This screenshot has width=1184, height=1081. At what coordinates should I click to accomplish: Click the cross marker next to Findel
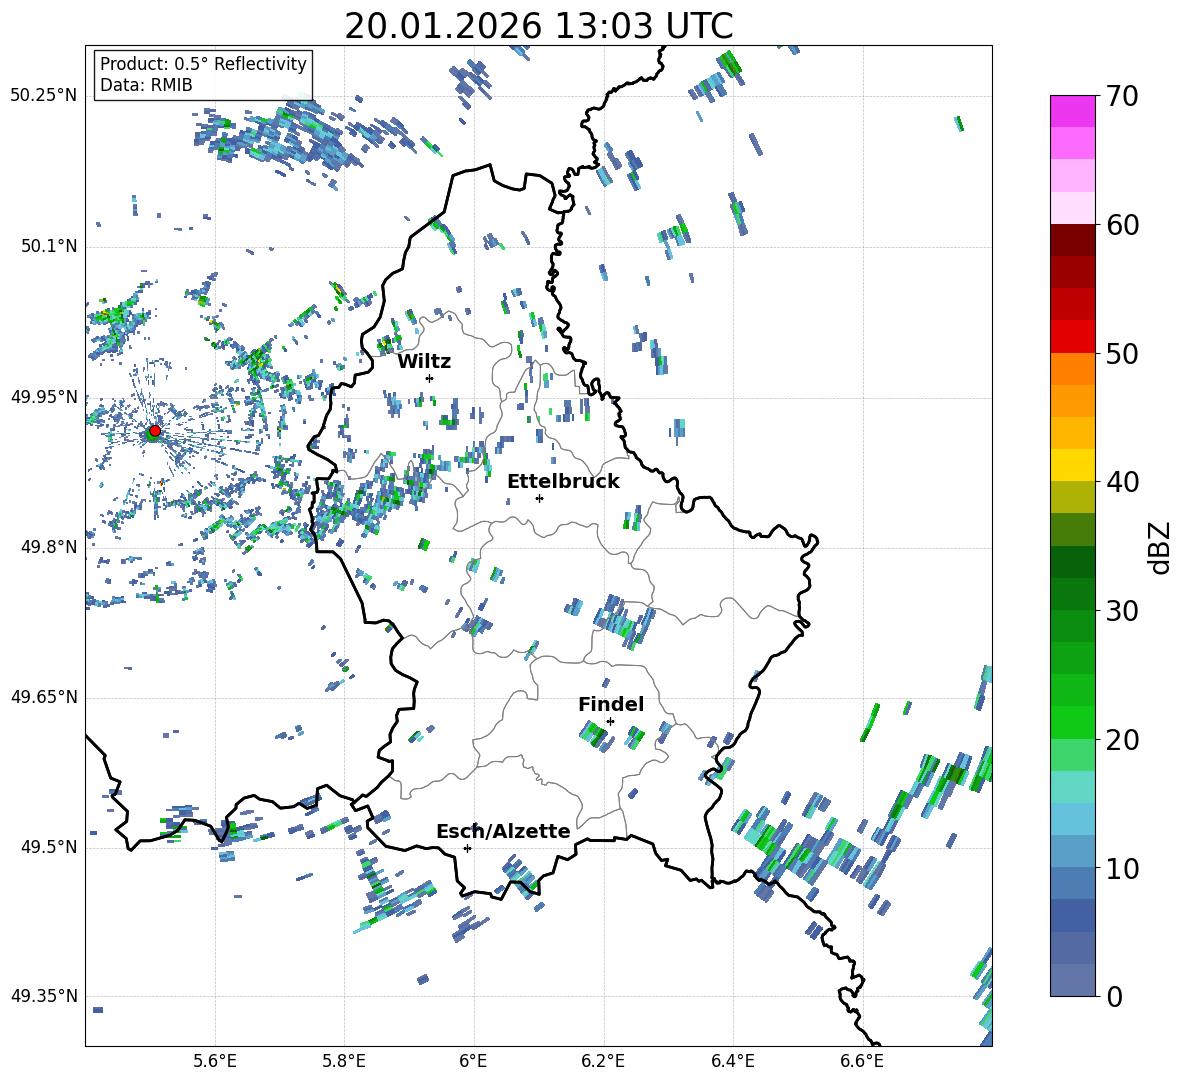(x=610, y=722)
